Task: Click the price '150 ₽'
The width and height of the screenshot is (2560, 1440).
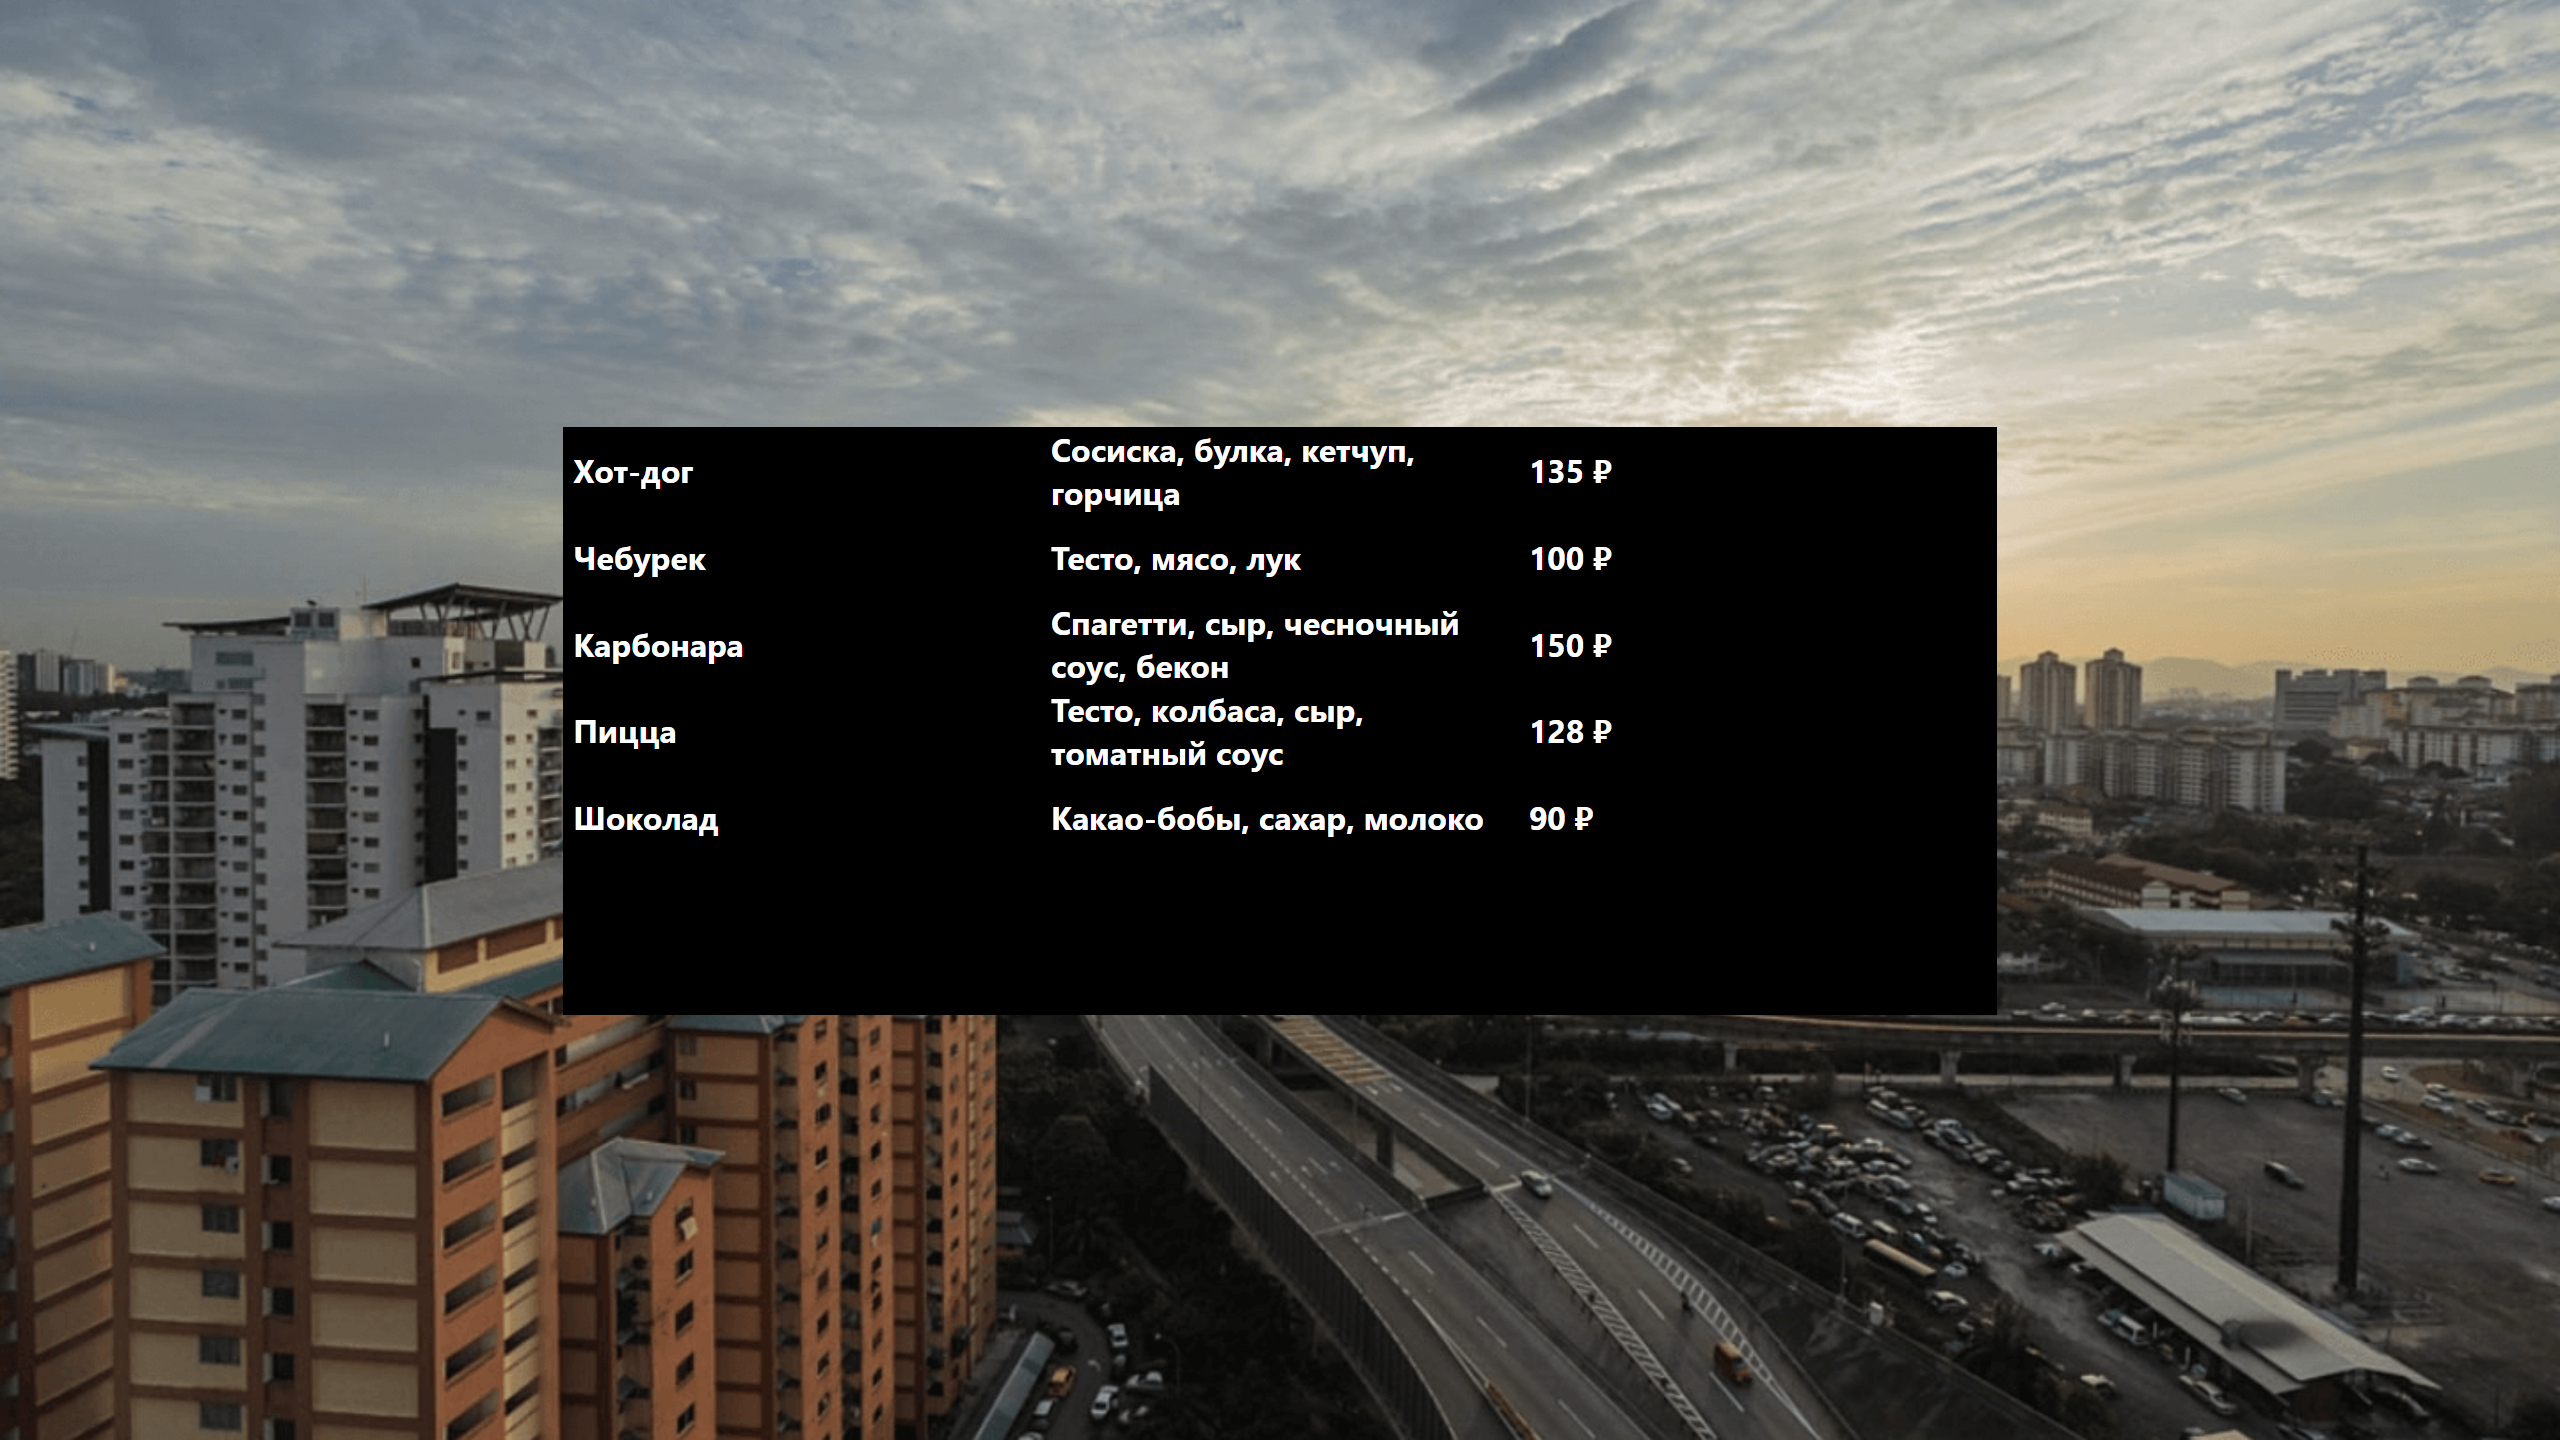Action: pos(1571,646)
